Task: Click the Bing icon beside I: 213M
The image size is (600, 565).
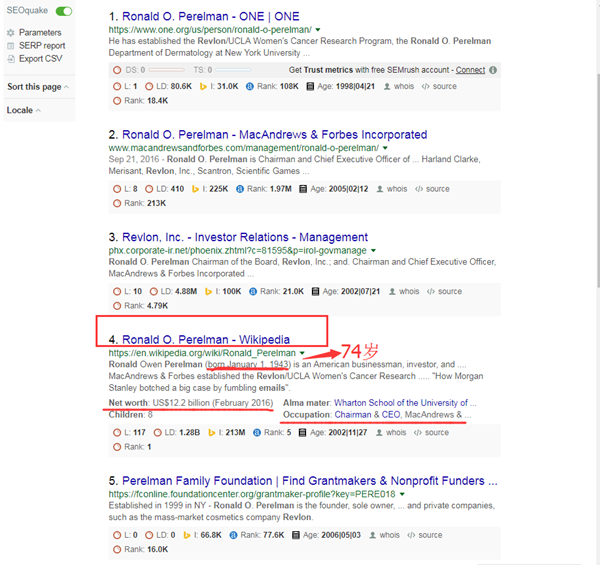Action: (x=211, y=433)
